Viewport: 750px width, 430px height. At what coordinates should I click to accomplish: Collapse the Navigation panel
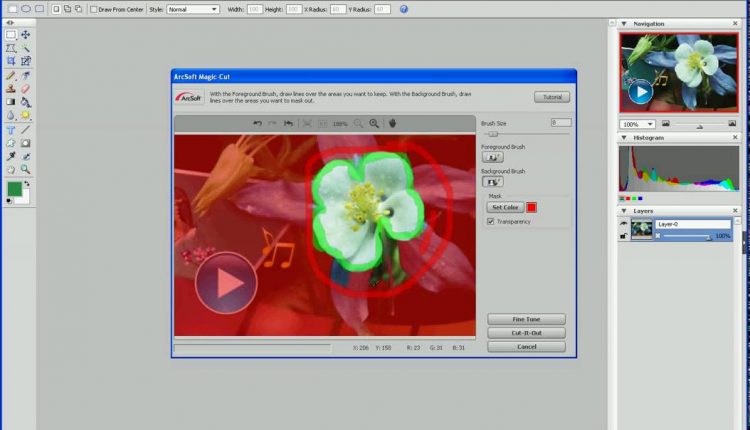point(624,23)
